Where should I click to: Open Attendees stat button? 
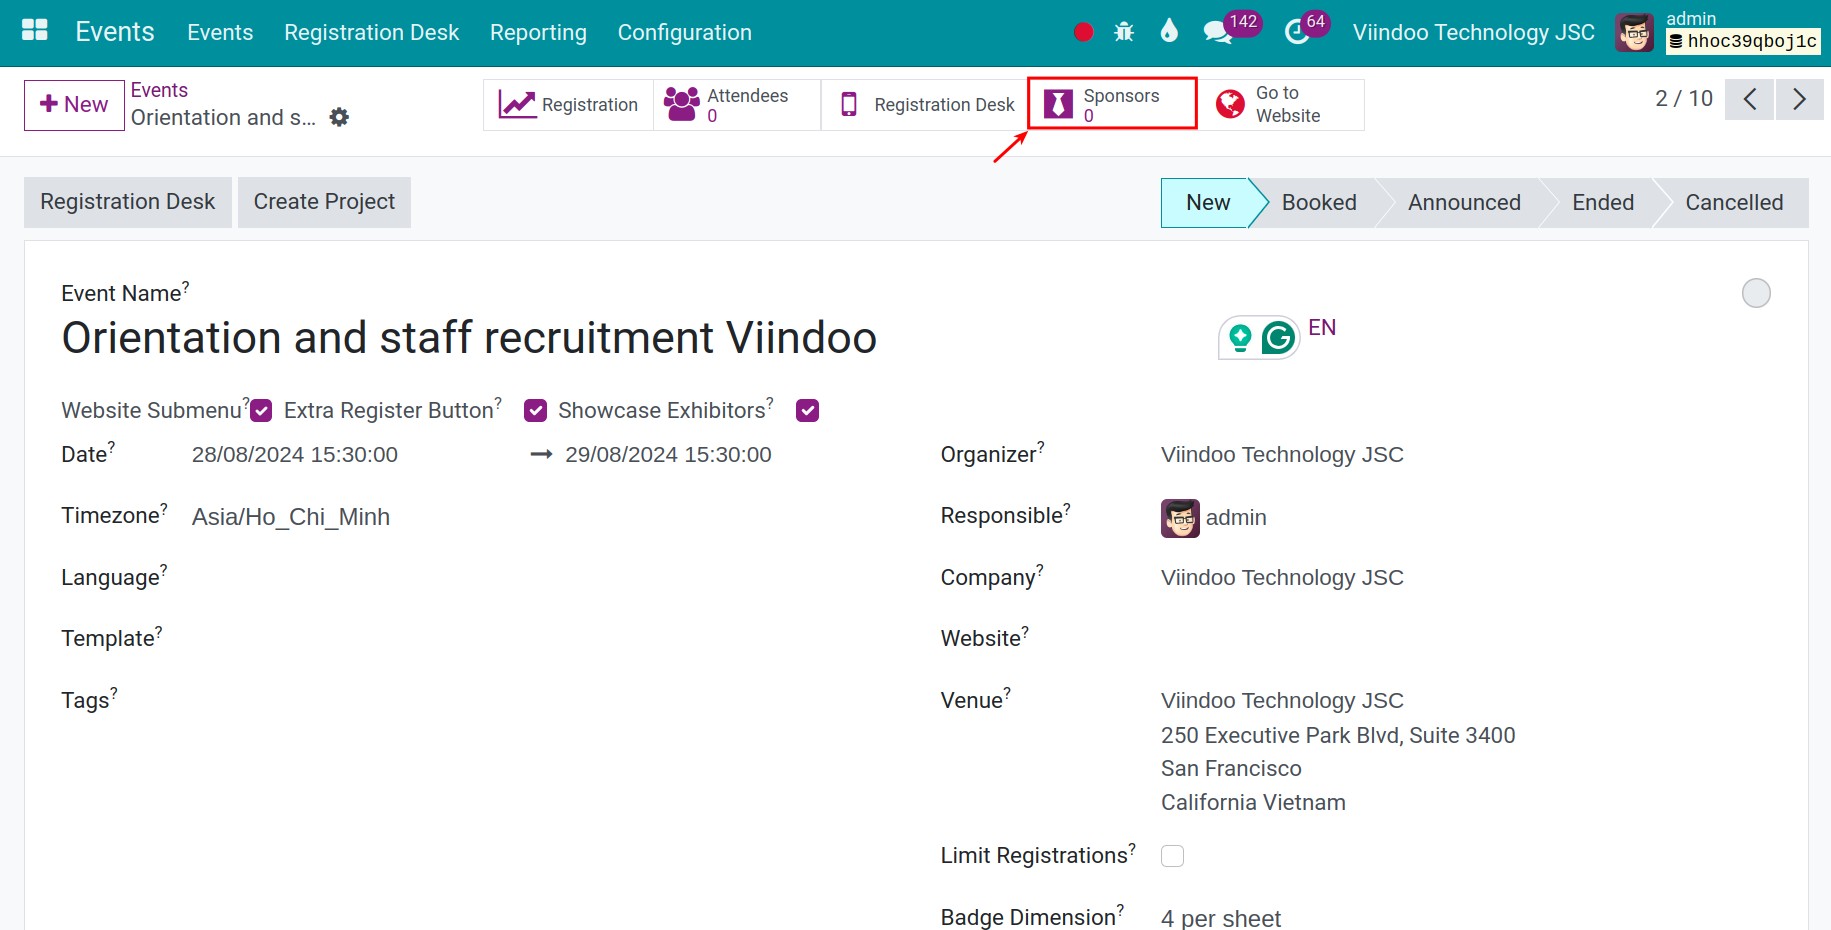pyautogui.click(x=737, y=104)
